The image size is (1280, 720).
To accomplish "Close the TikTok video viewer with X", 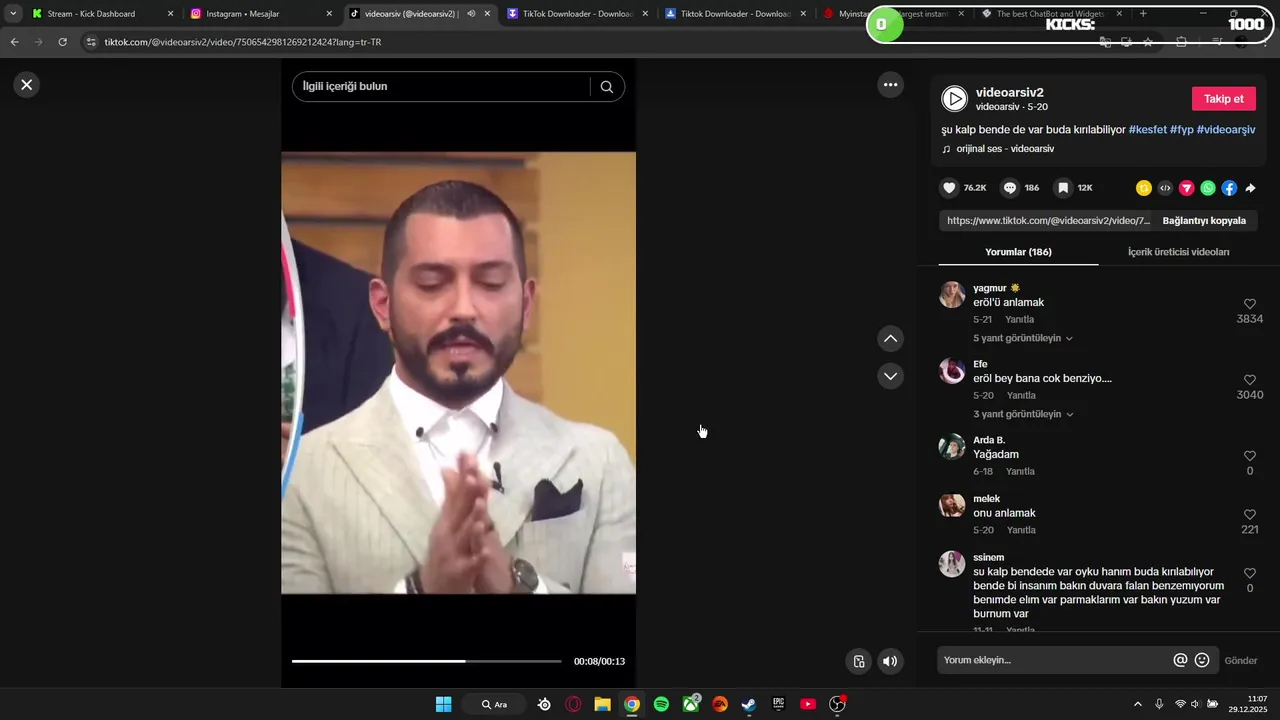I will click(27, 85).
